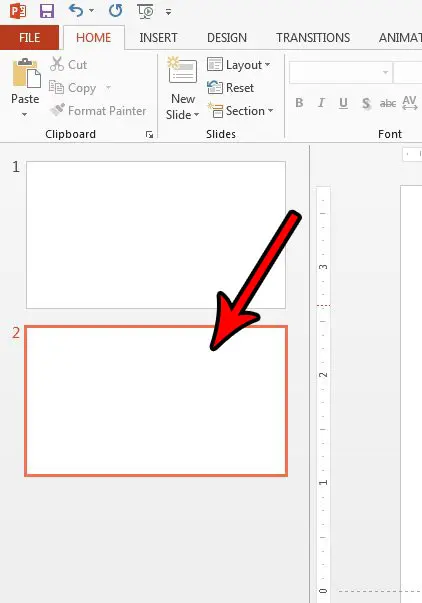Open the Layout dropdown
The width and height of the screenshot is (422, 603).
(x=239, y=65)
